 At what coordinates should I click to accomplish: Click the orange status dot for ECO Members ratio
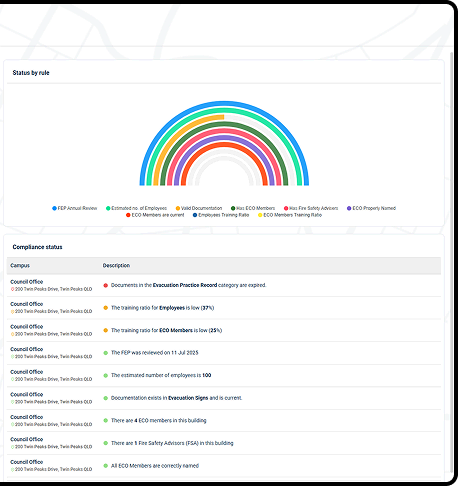(106, 330)
